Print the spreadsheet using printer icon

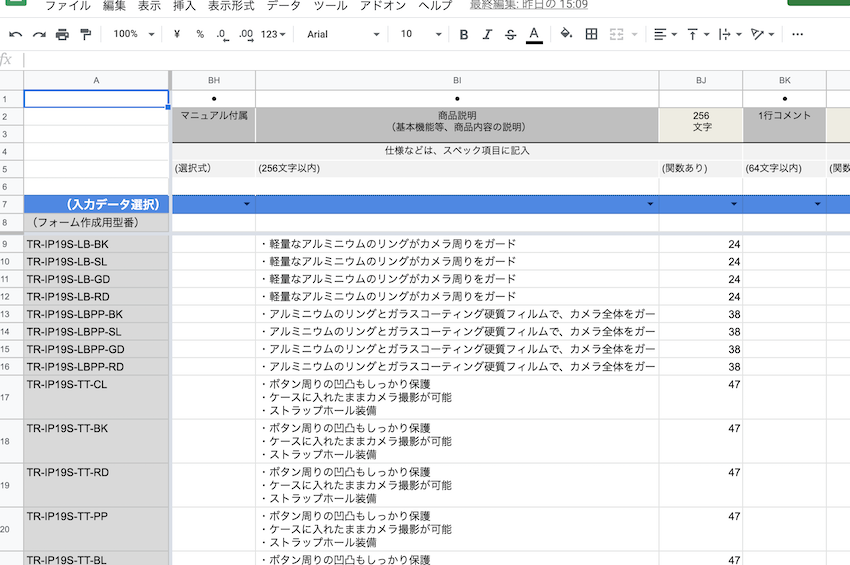[62, 35]
